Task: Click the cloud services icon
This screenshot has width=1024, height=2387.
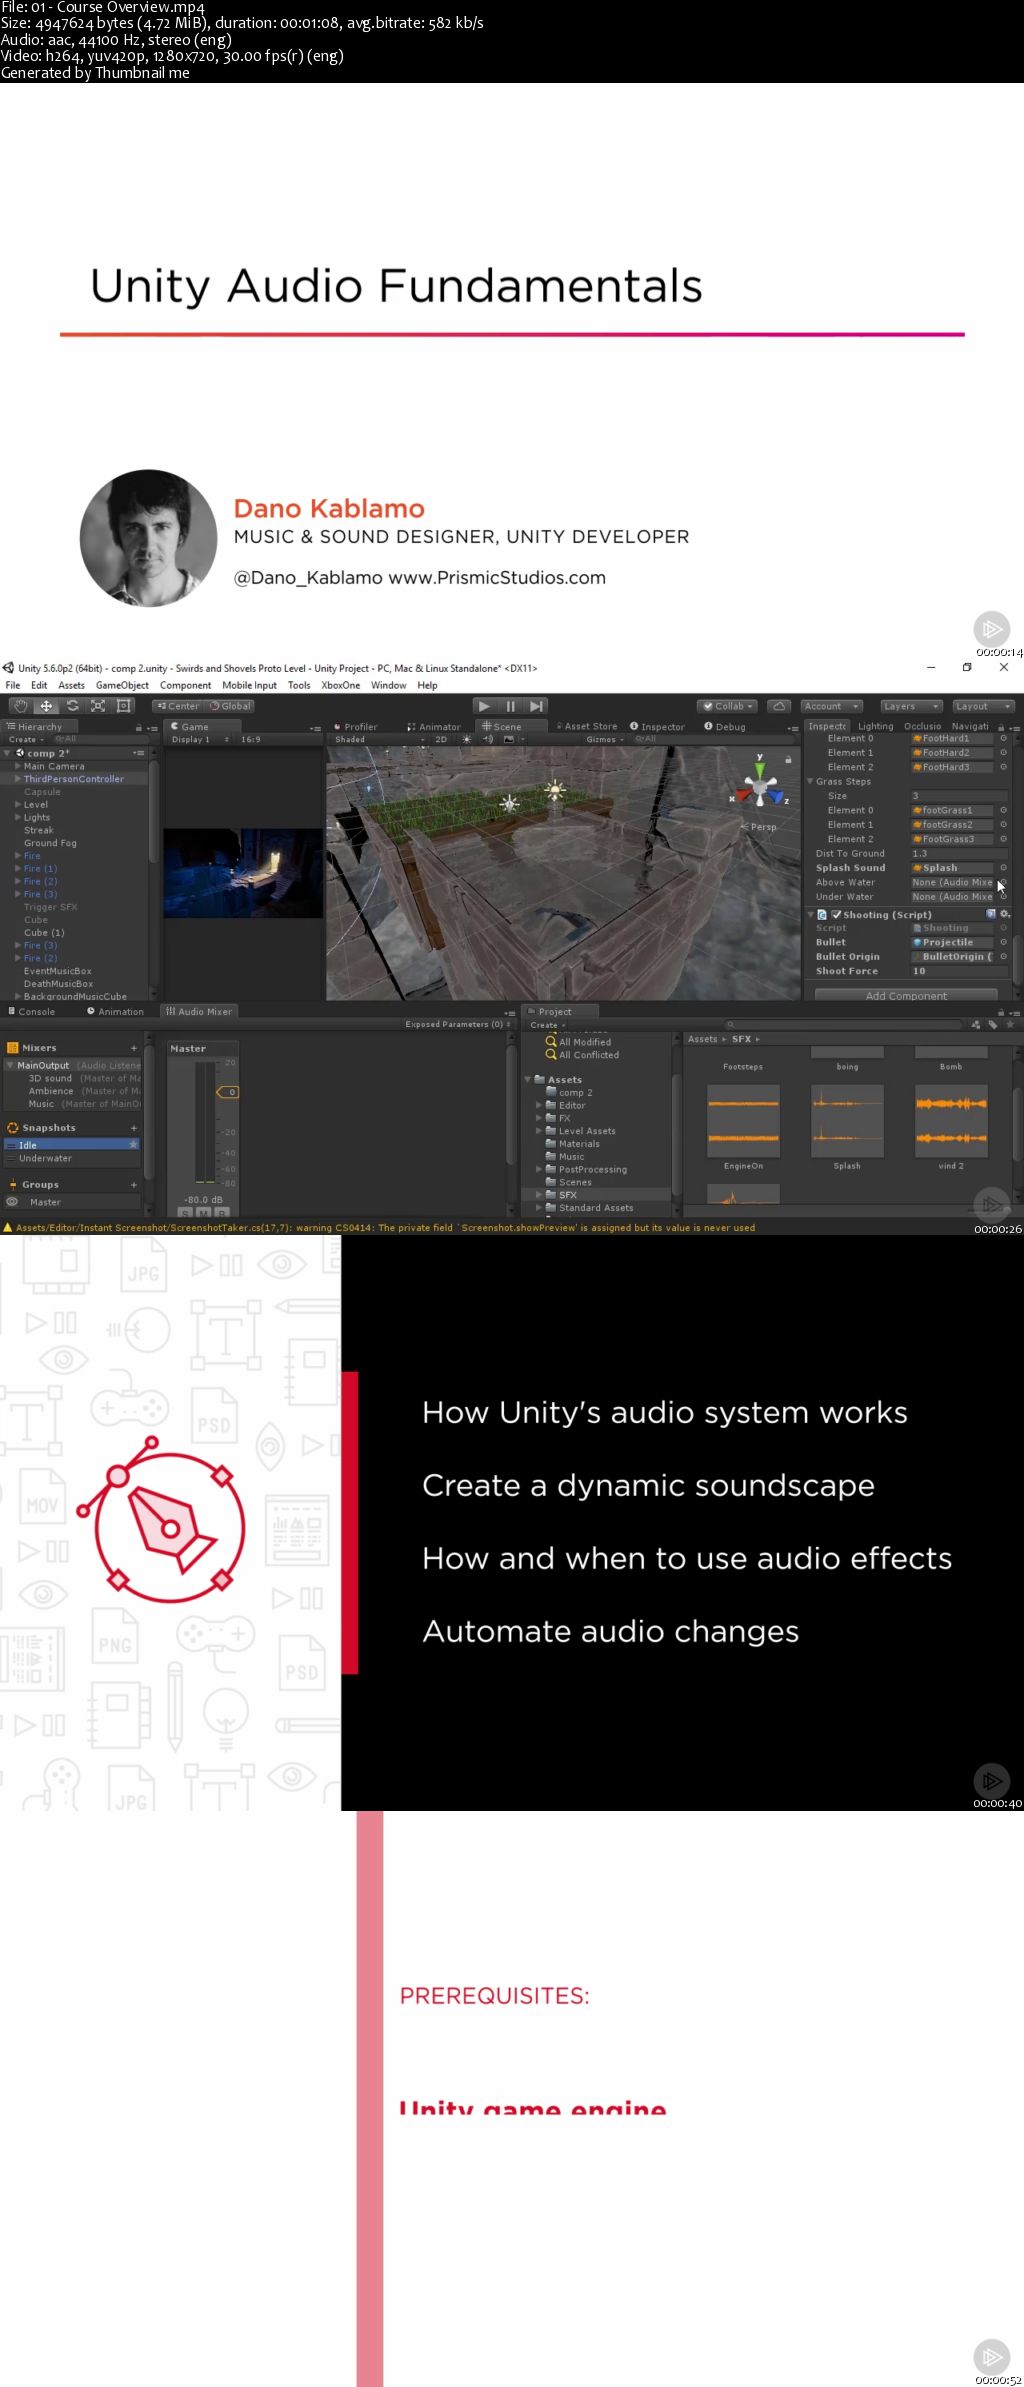Action: click(x=780, y=706)
